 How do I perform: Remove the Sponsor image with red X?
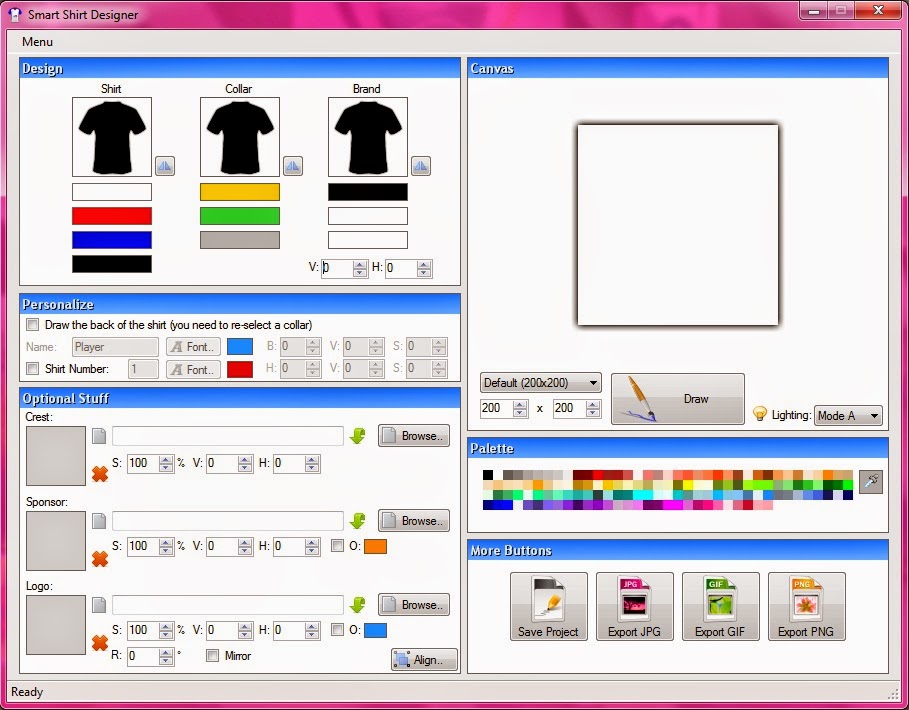pyautogui.click(x=100, y=559)
